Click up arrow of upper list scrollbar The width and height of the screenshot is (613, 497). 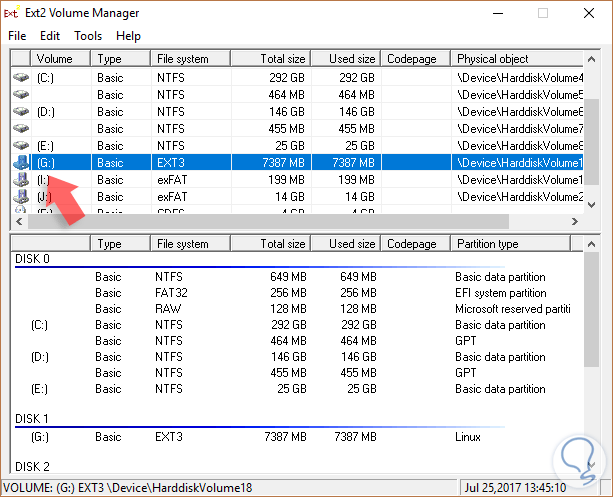click(x=591, y=59)
